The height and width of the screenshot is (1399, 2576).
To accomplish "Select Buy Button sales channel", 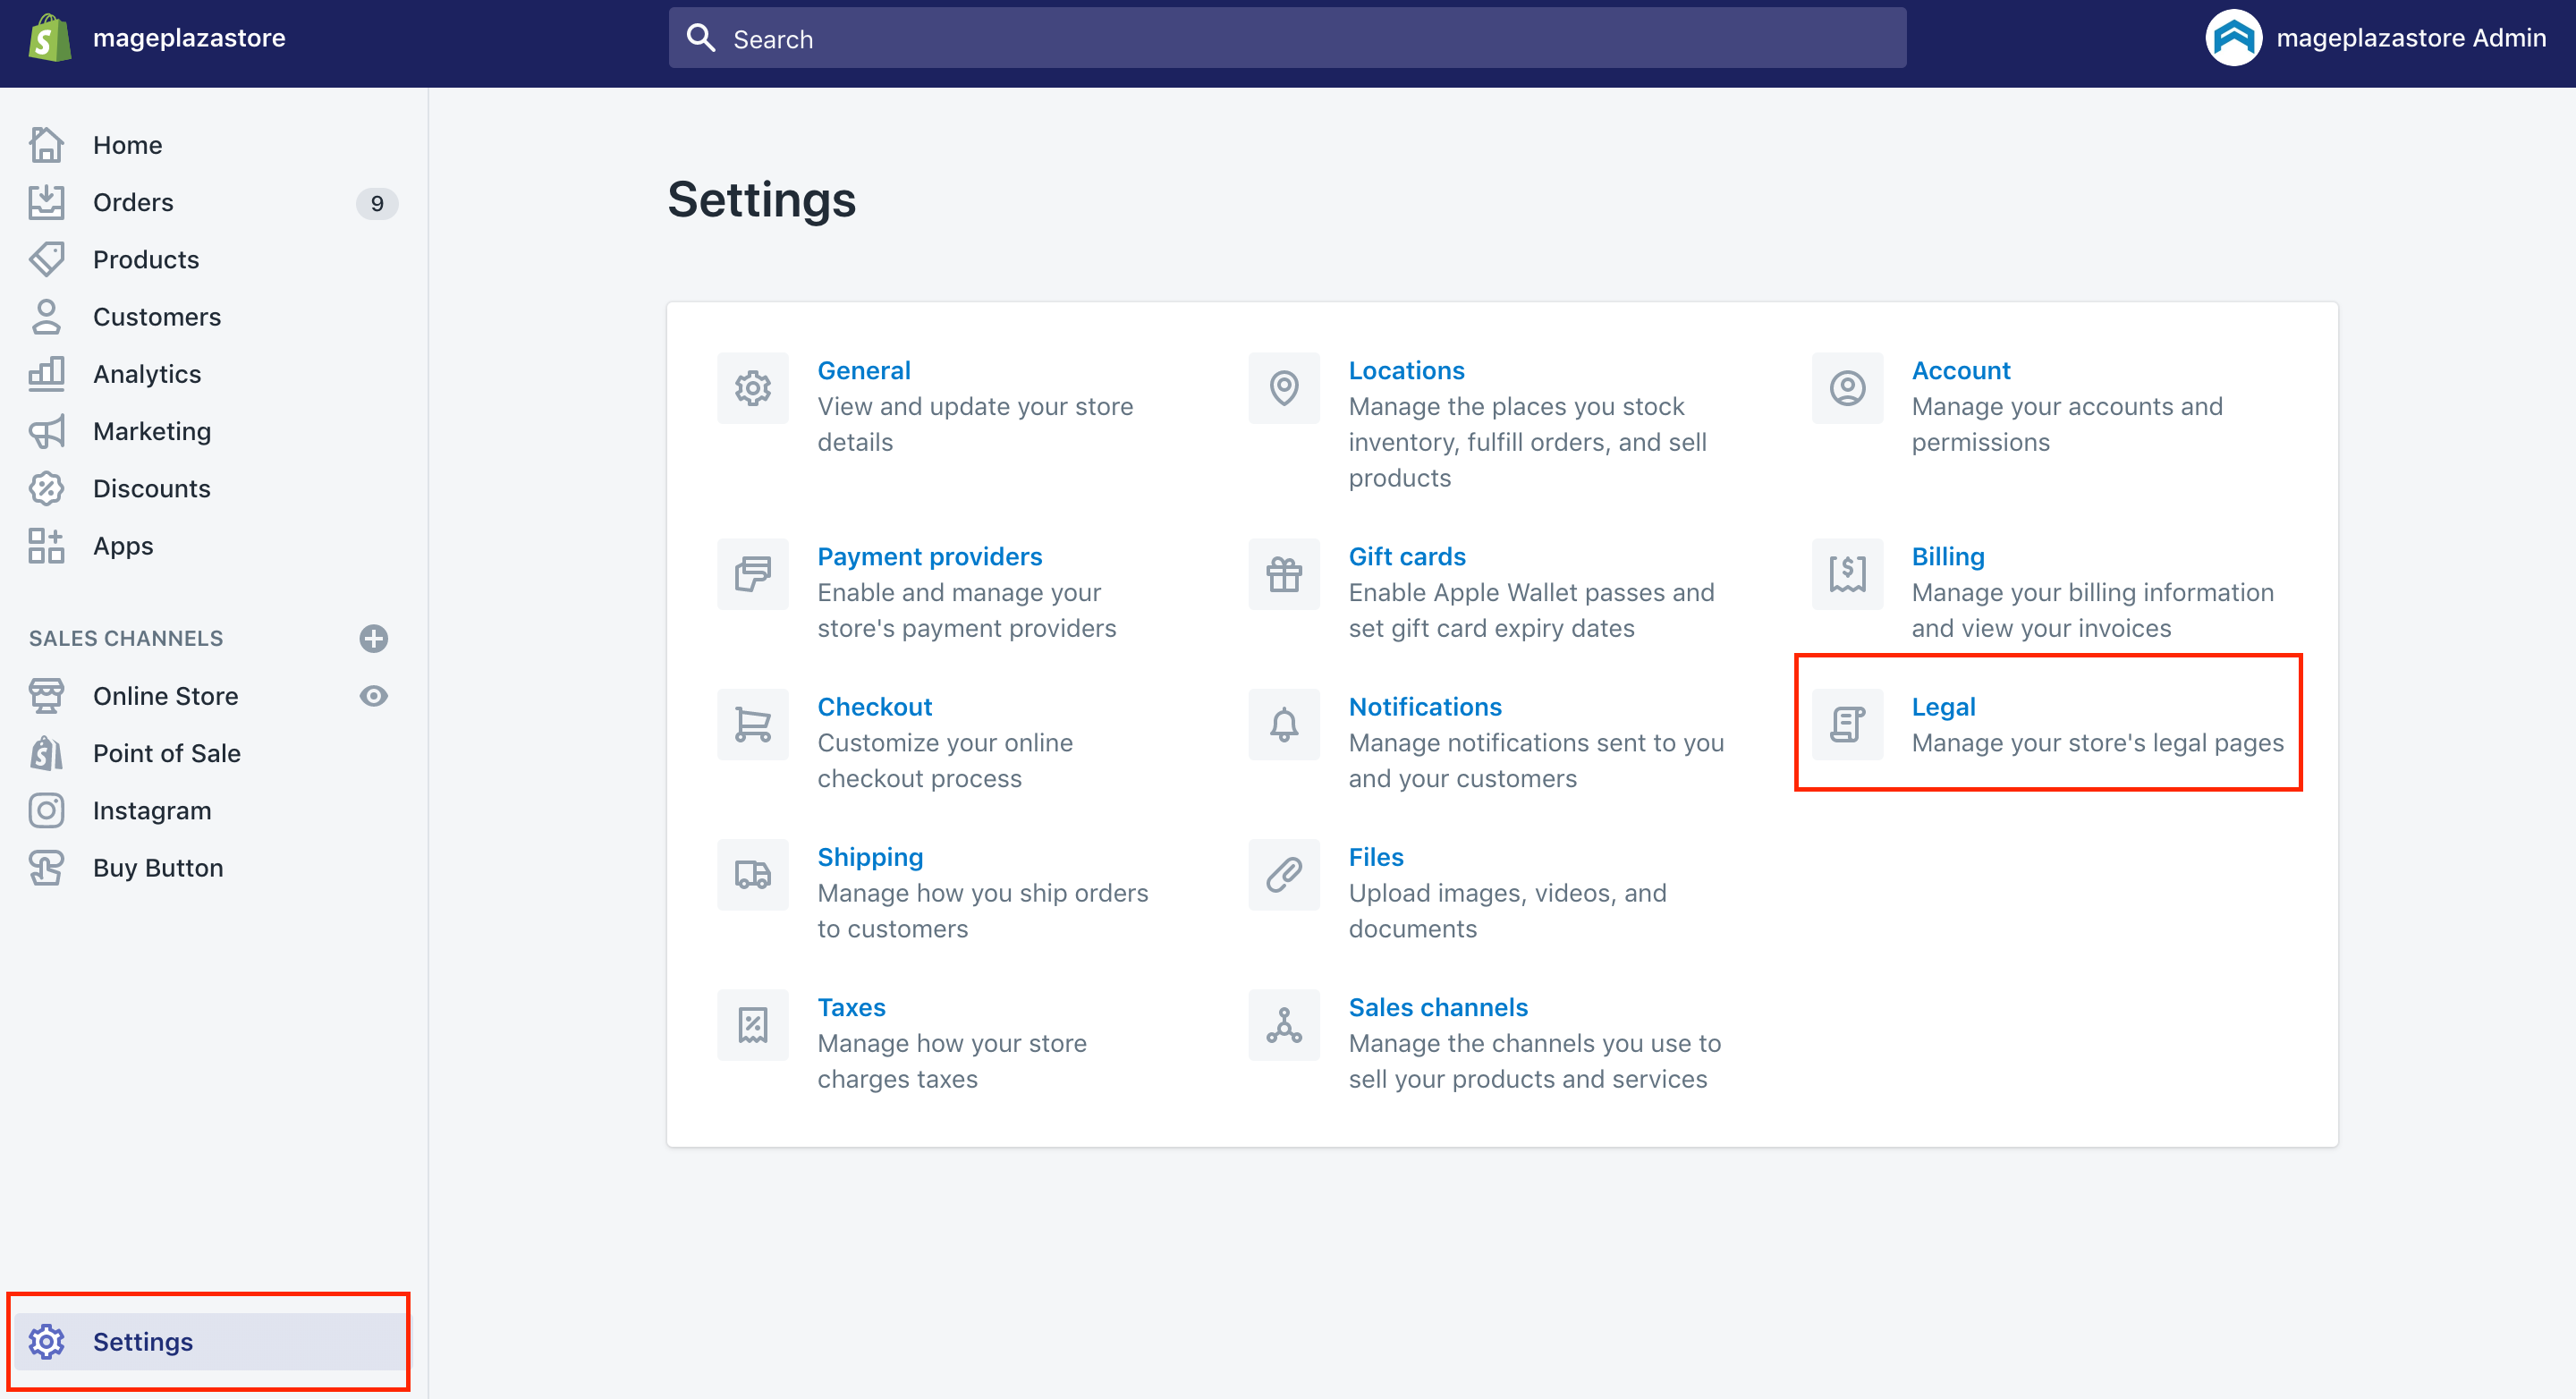I will coord(158,868).
